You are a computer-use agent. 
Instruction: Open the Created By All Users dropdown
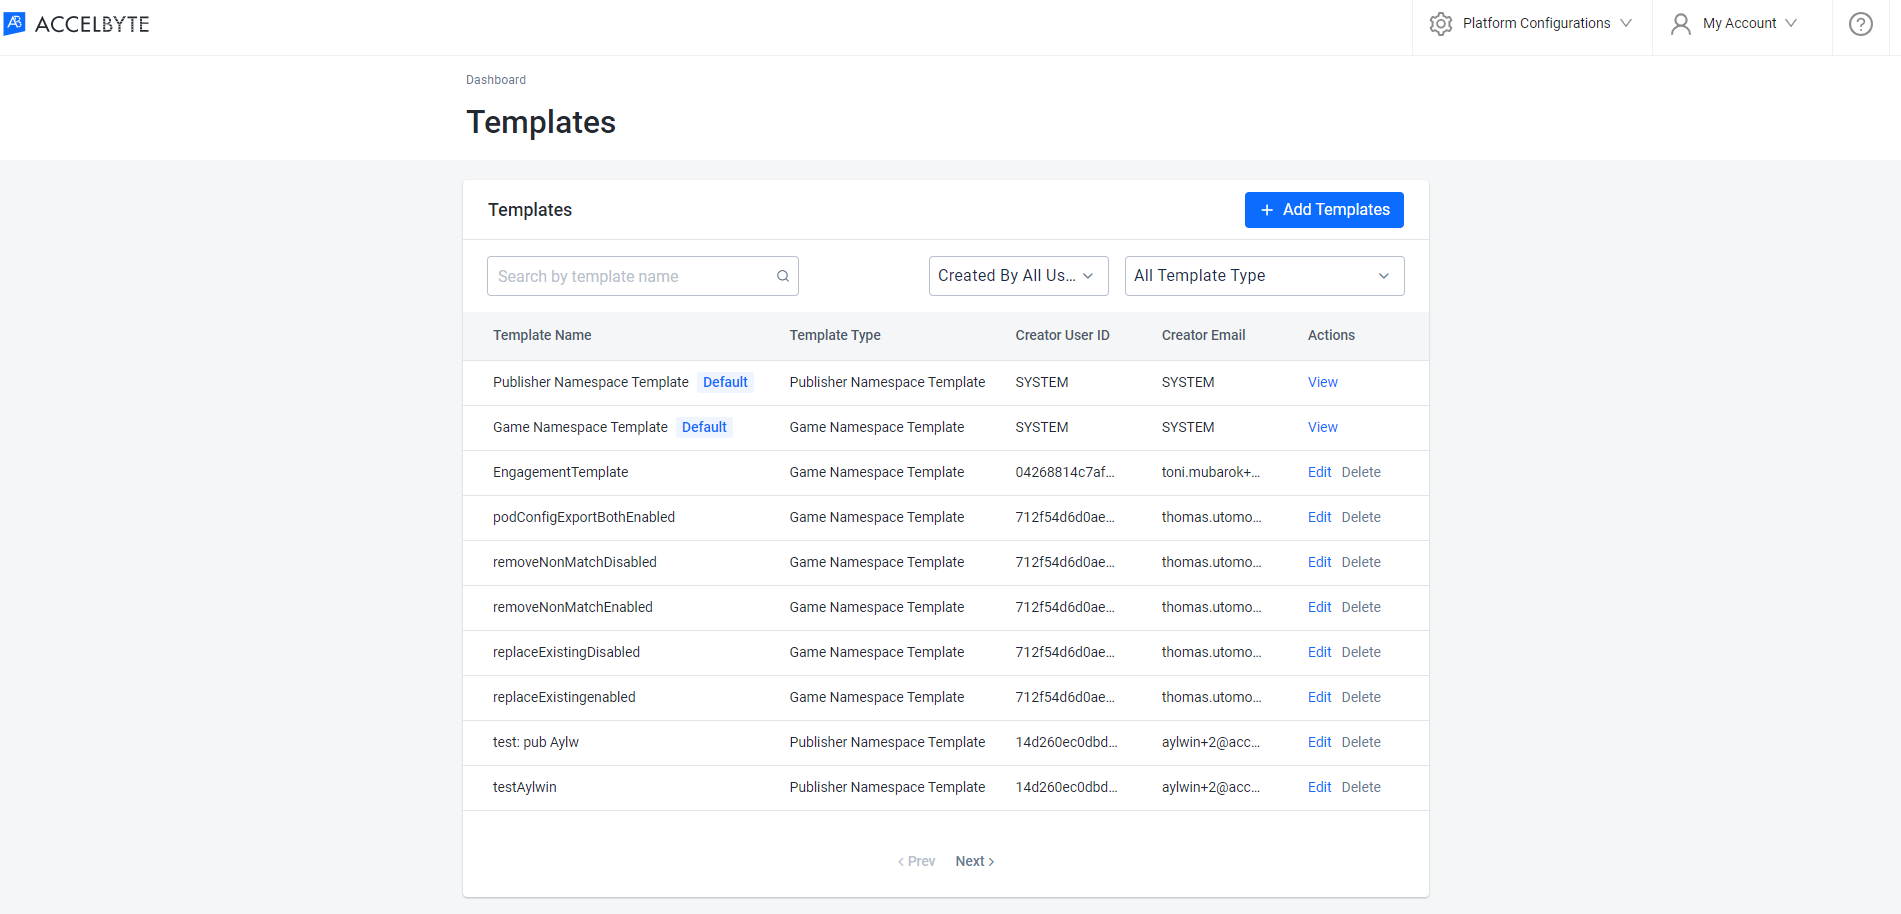coord(1018,276)
